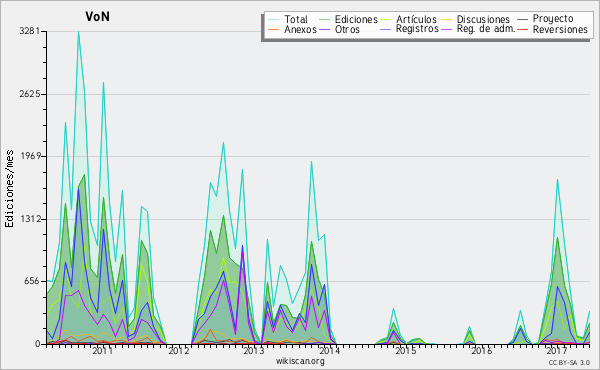Click the y-axis value 1312
600x370 pixels.
(29, 219)
